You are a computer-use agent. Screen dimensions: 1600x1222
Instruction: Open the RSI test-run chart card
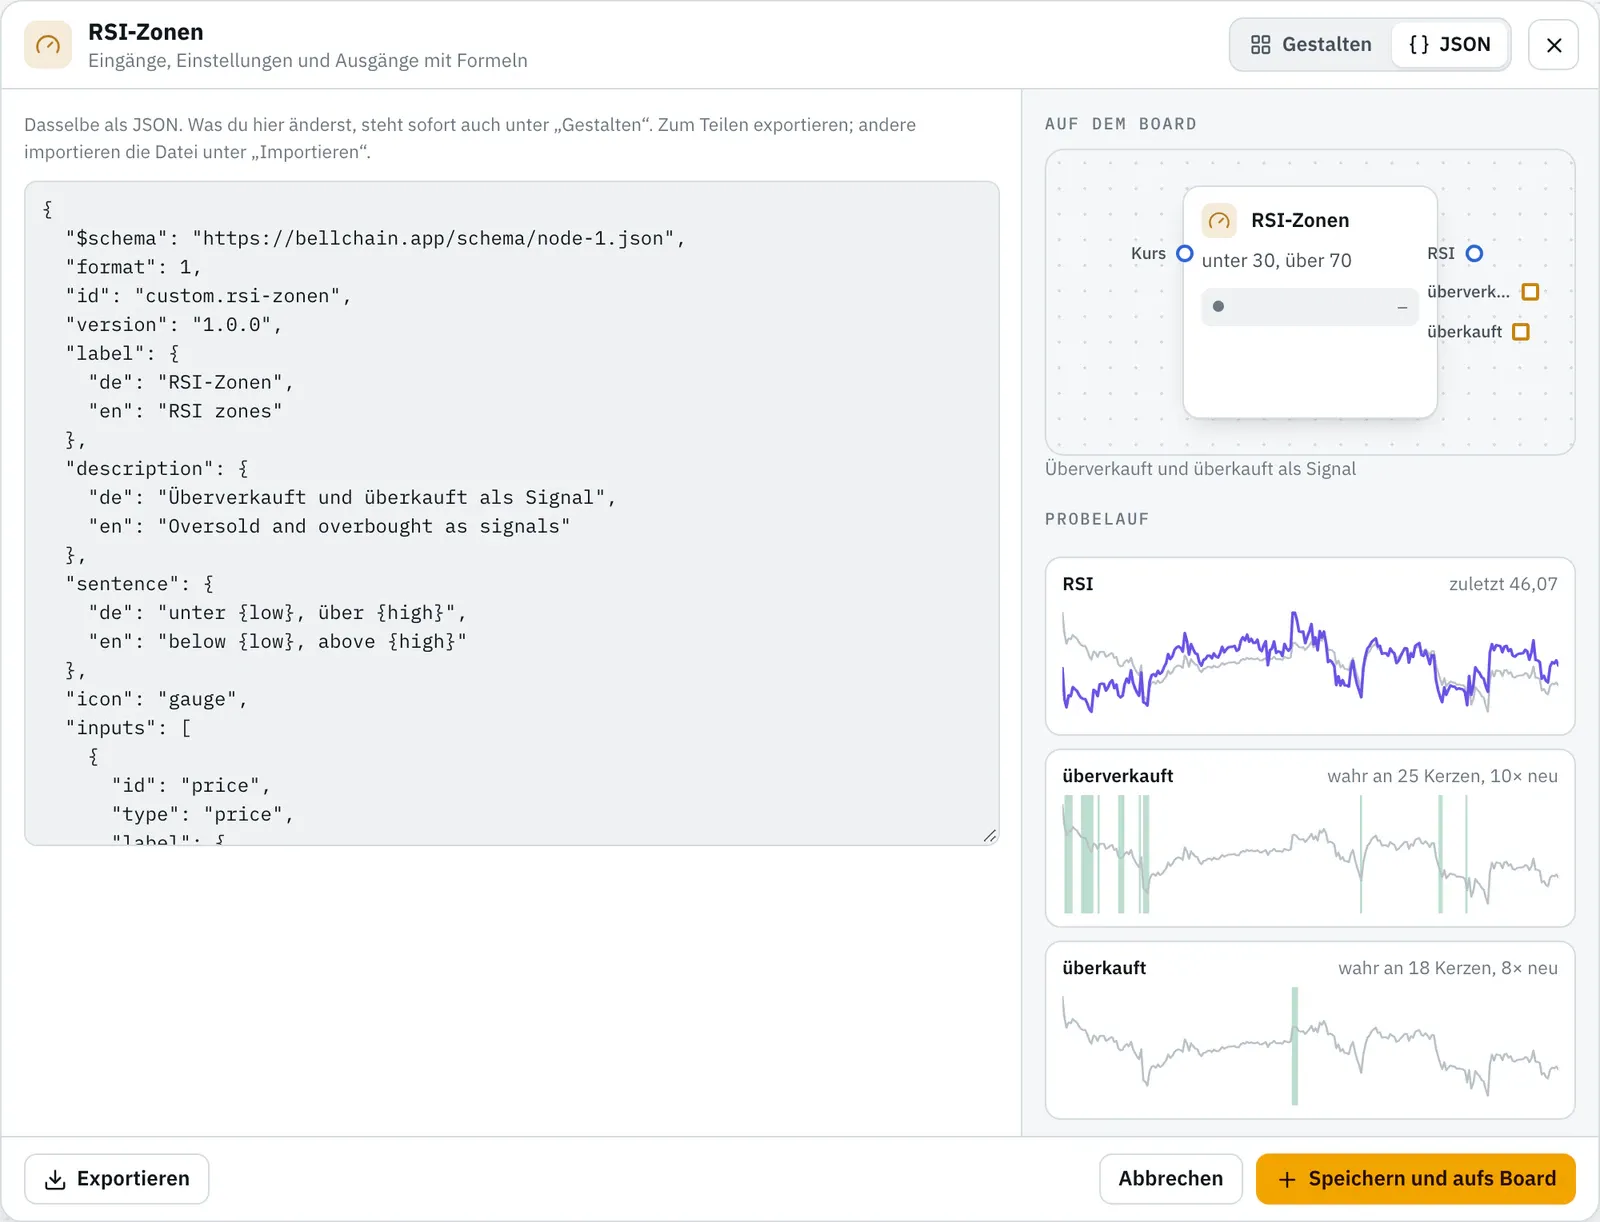point(1310,646)
